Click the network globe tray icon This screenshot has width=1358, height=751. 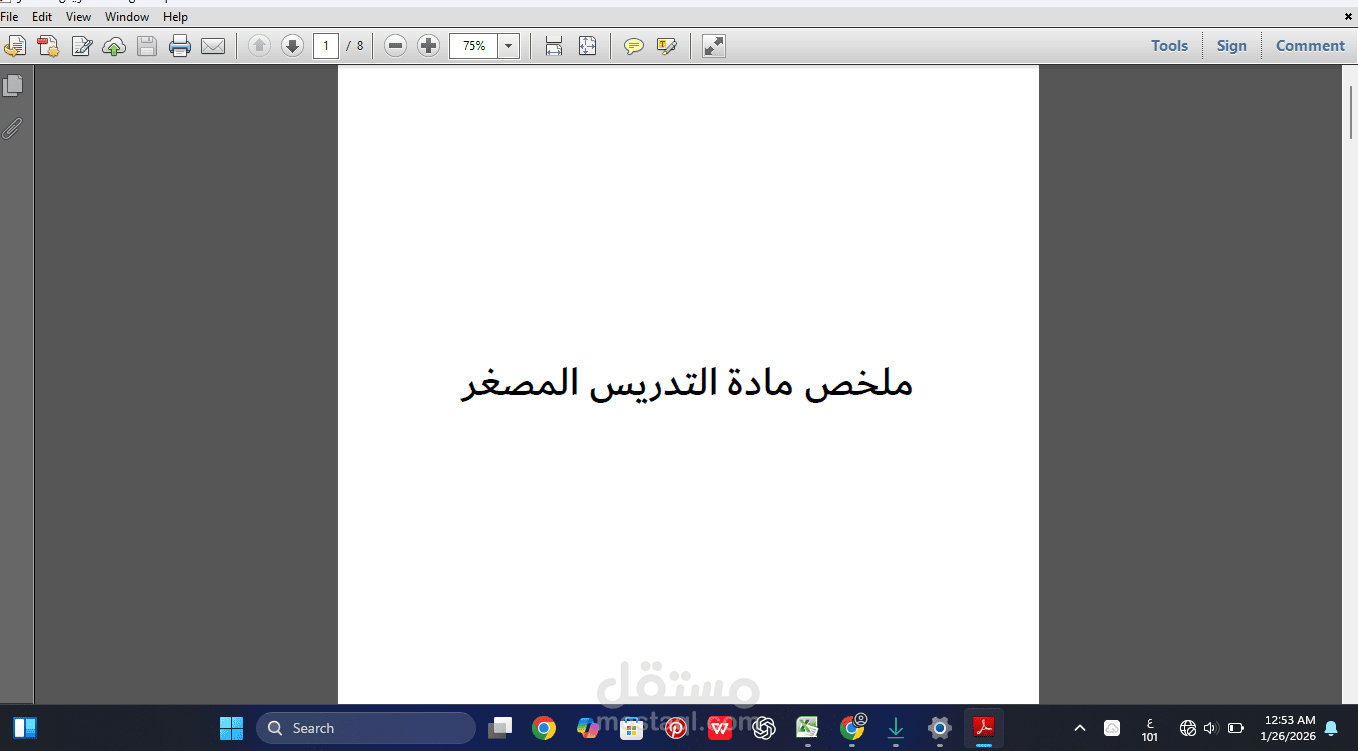pos(1188,728)
